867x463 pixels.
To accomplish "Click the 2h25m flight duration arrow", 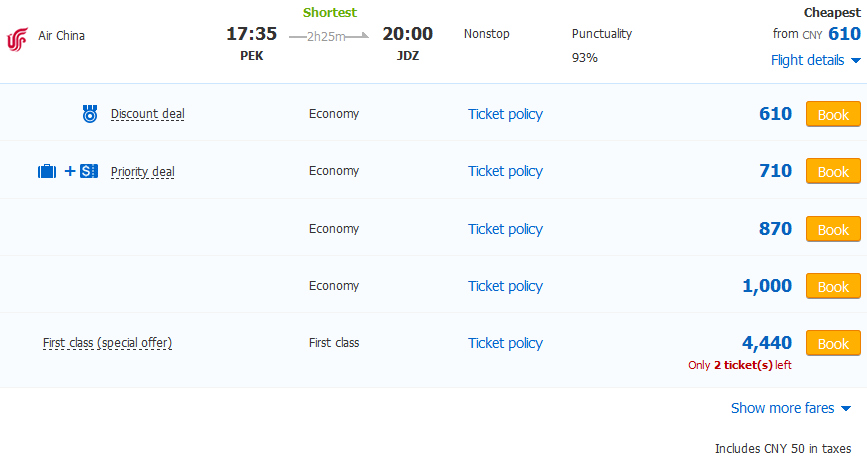I will coord(328,36).
